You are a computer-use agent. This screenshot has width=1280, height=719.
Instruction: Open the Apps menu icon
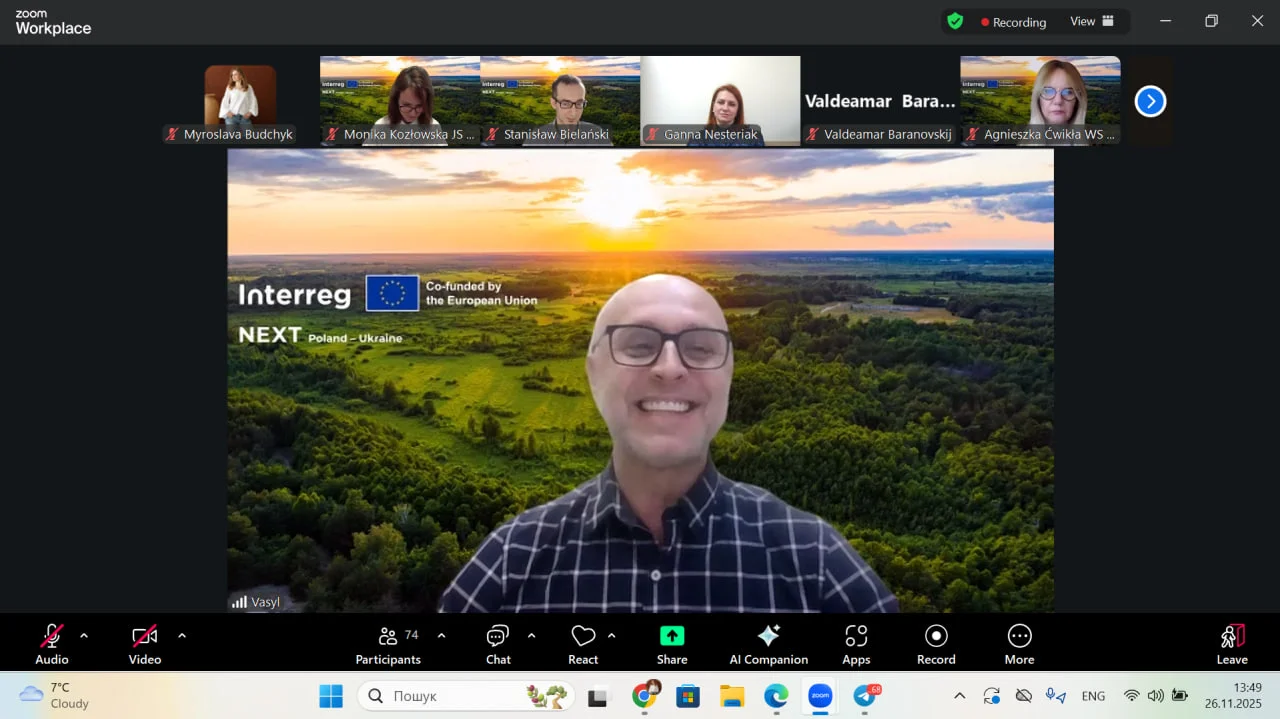(x=856, y=644)
